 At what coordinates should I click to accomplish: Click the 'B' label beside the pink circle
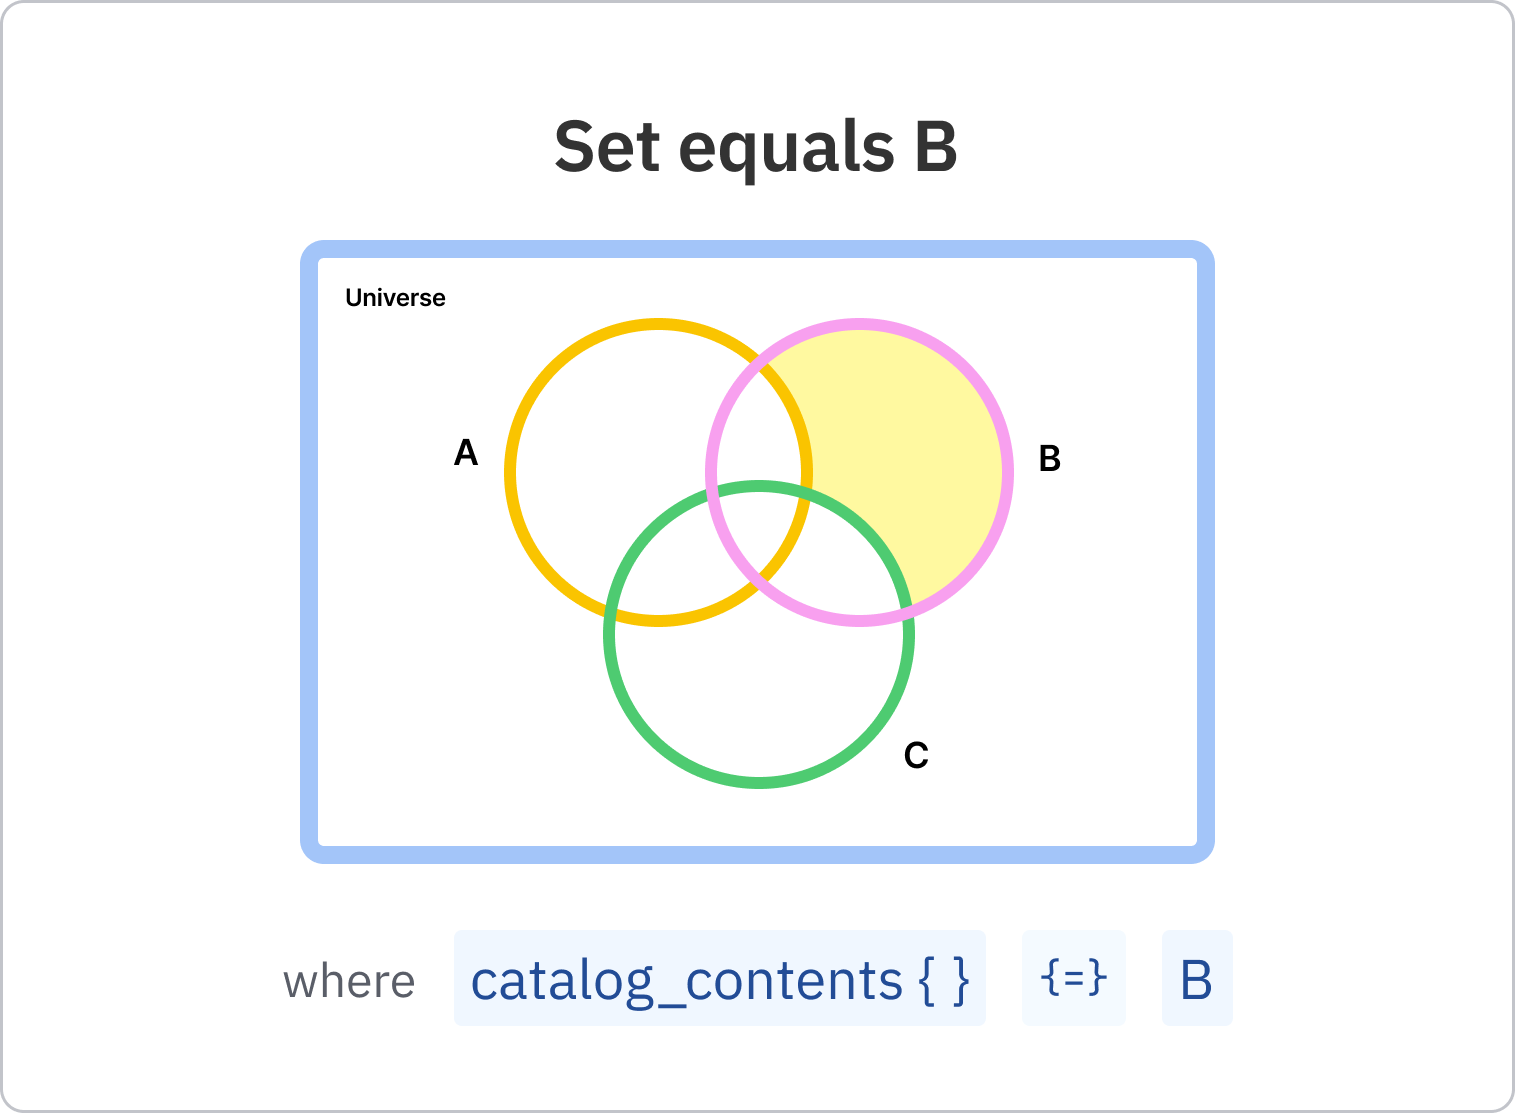pyautogui.click(x=1049, y=458)
